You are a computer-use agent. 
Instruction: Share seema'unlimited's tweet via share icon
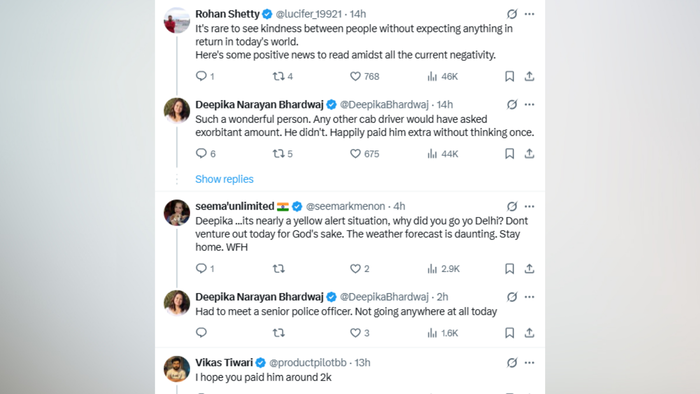coord(529,269)
